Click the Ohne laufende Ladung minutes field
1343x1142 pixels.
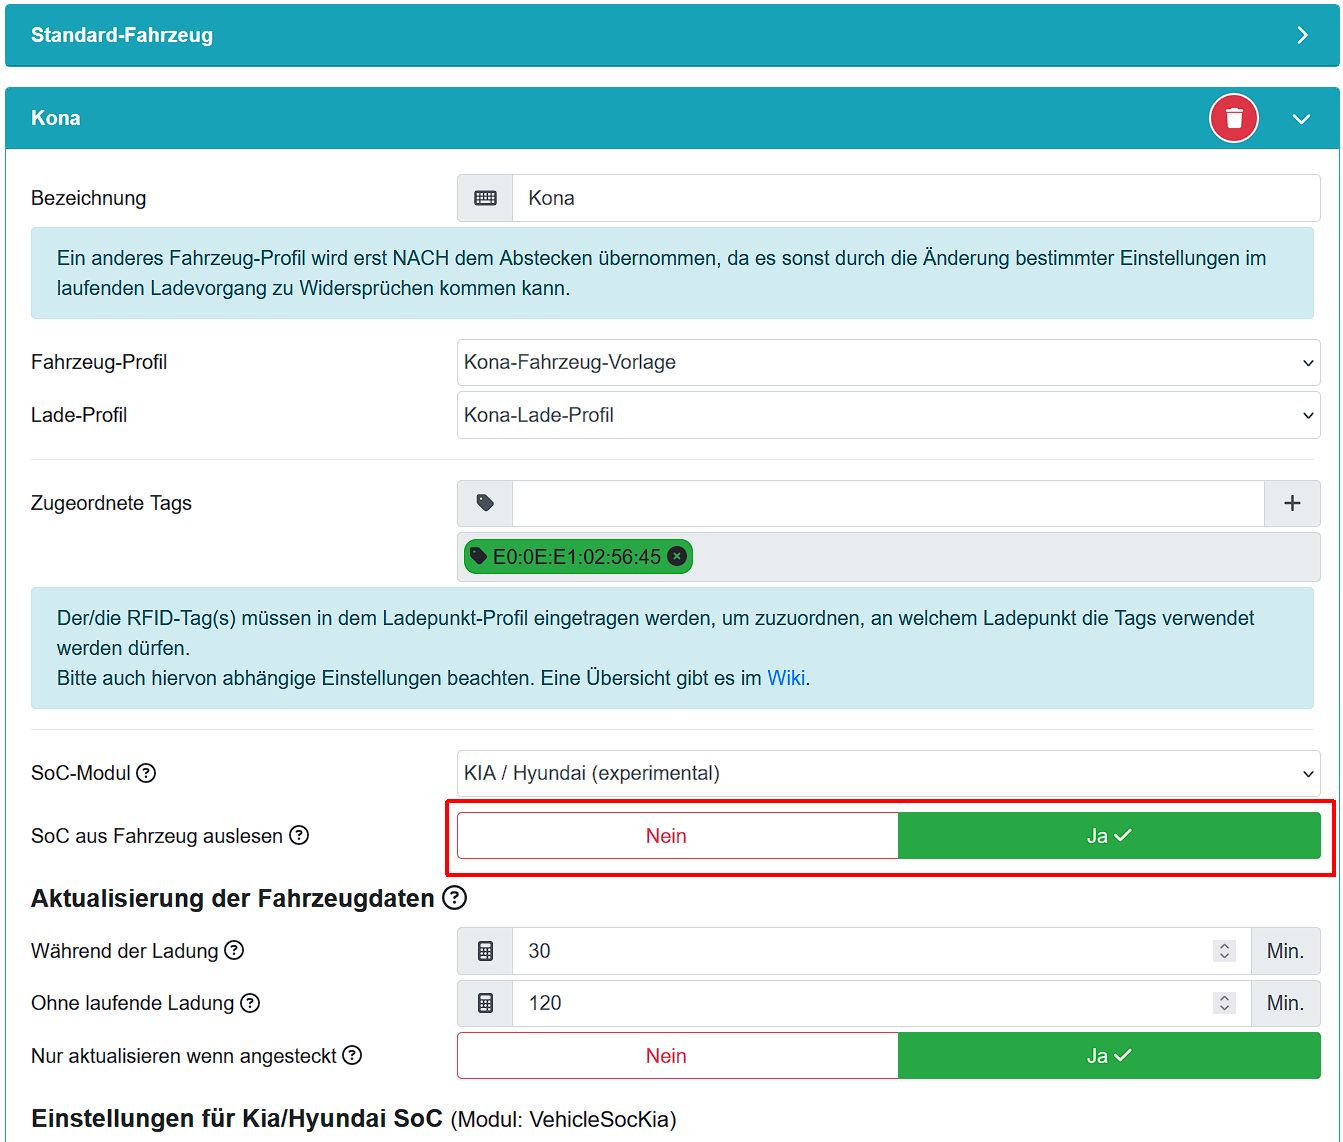tap(881, 1003)
